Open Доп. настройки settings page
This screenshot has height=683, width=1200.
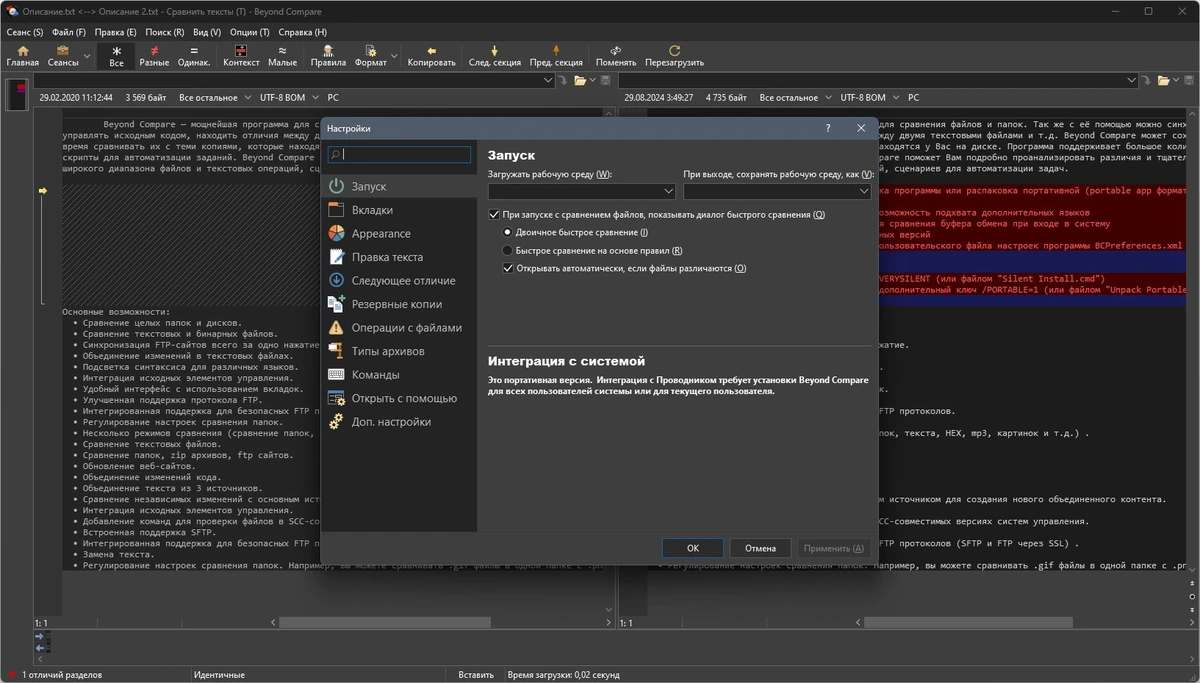(x=400, y=422)
